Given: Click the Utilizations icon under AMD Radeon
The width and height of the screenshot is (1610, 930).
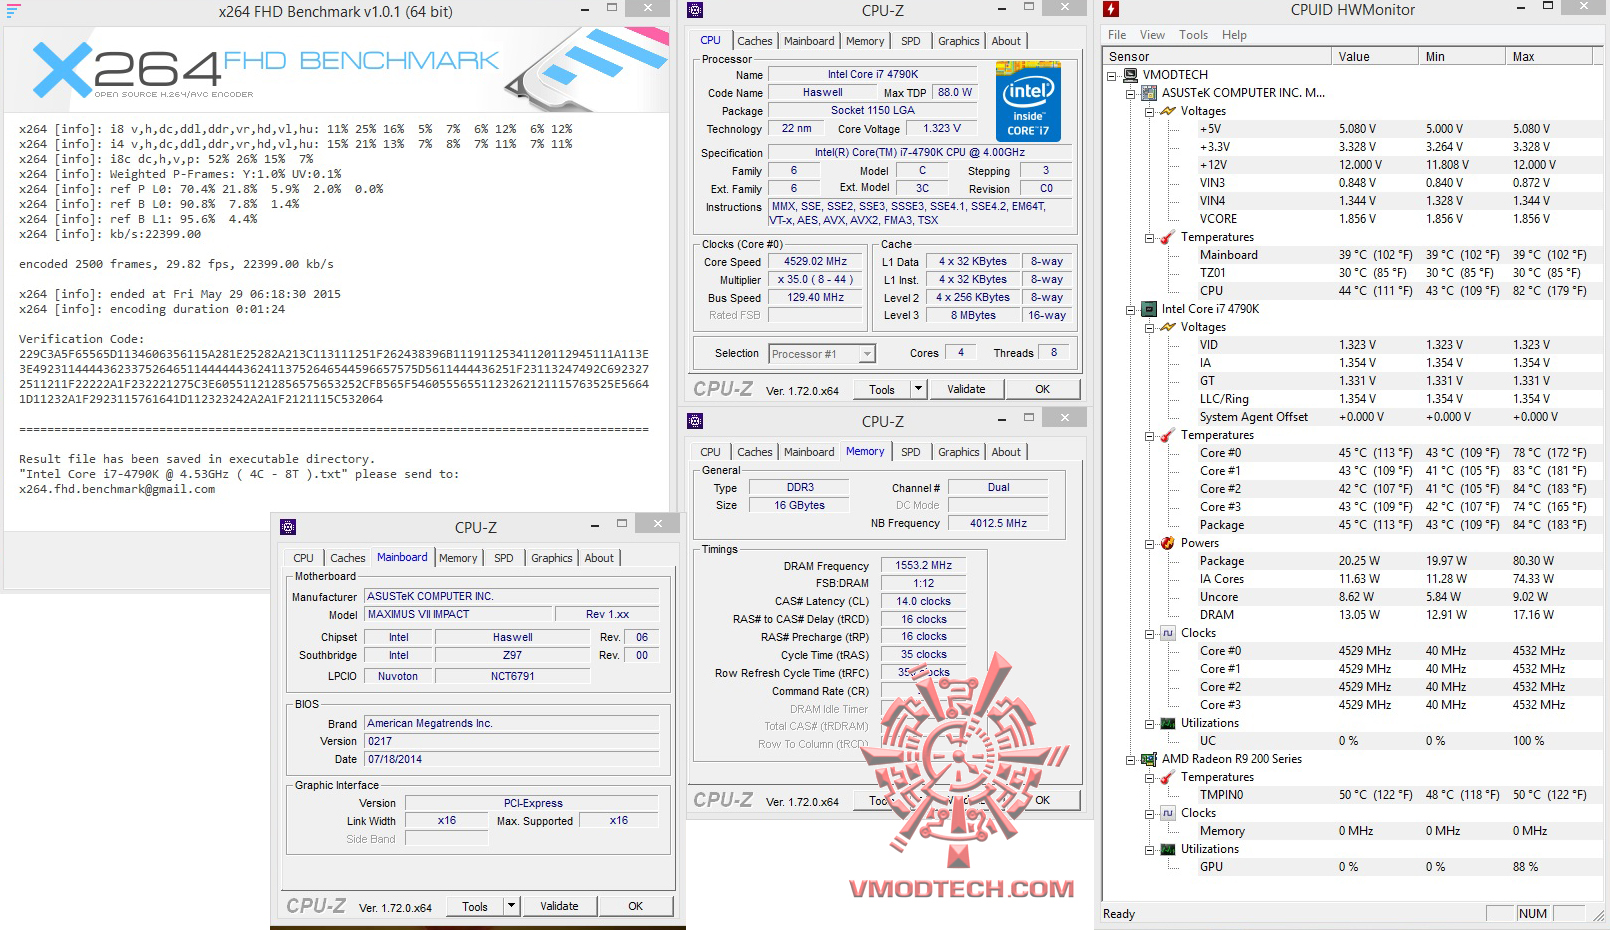Looking at the screenshot, I should [x=1168, y=849].
